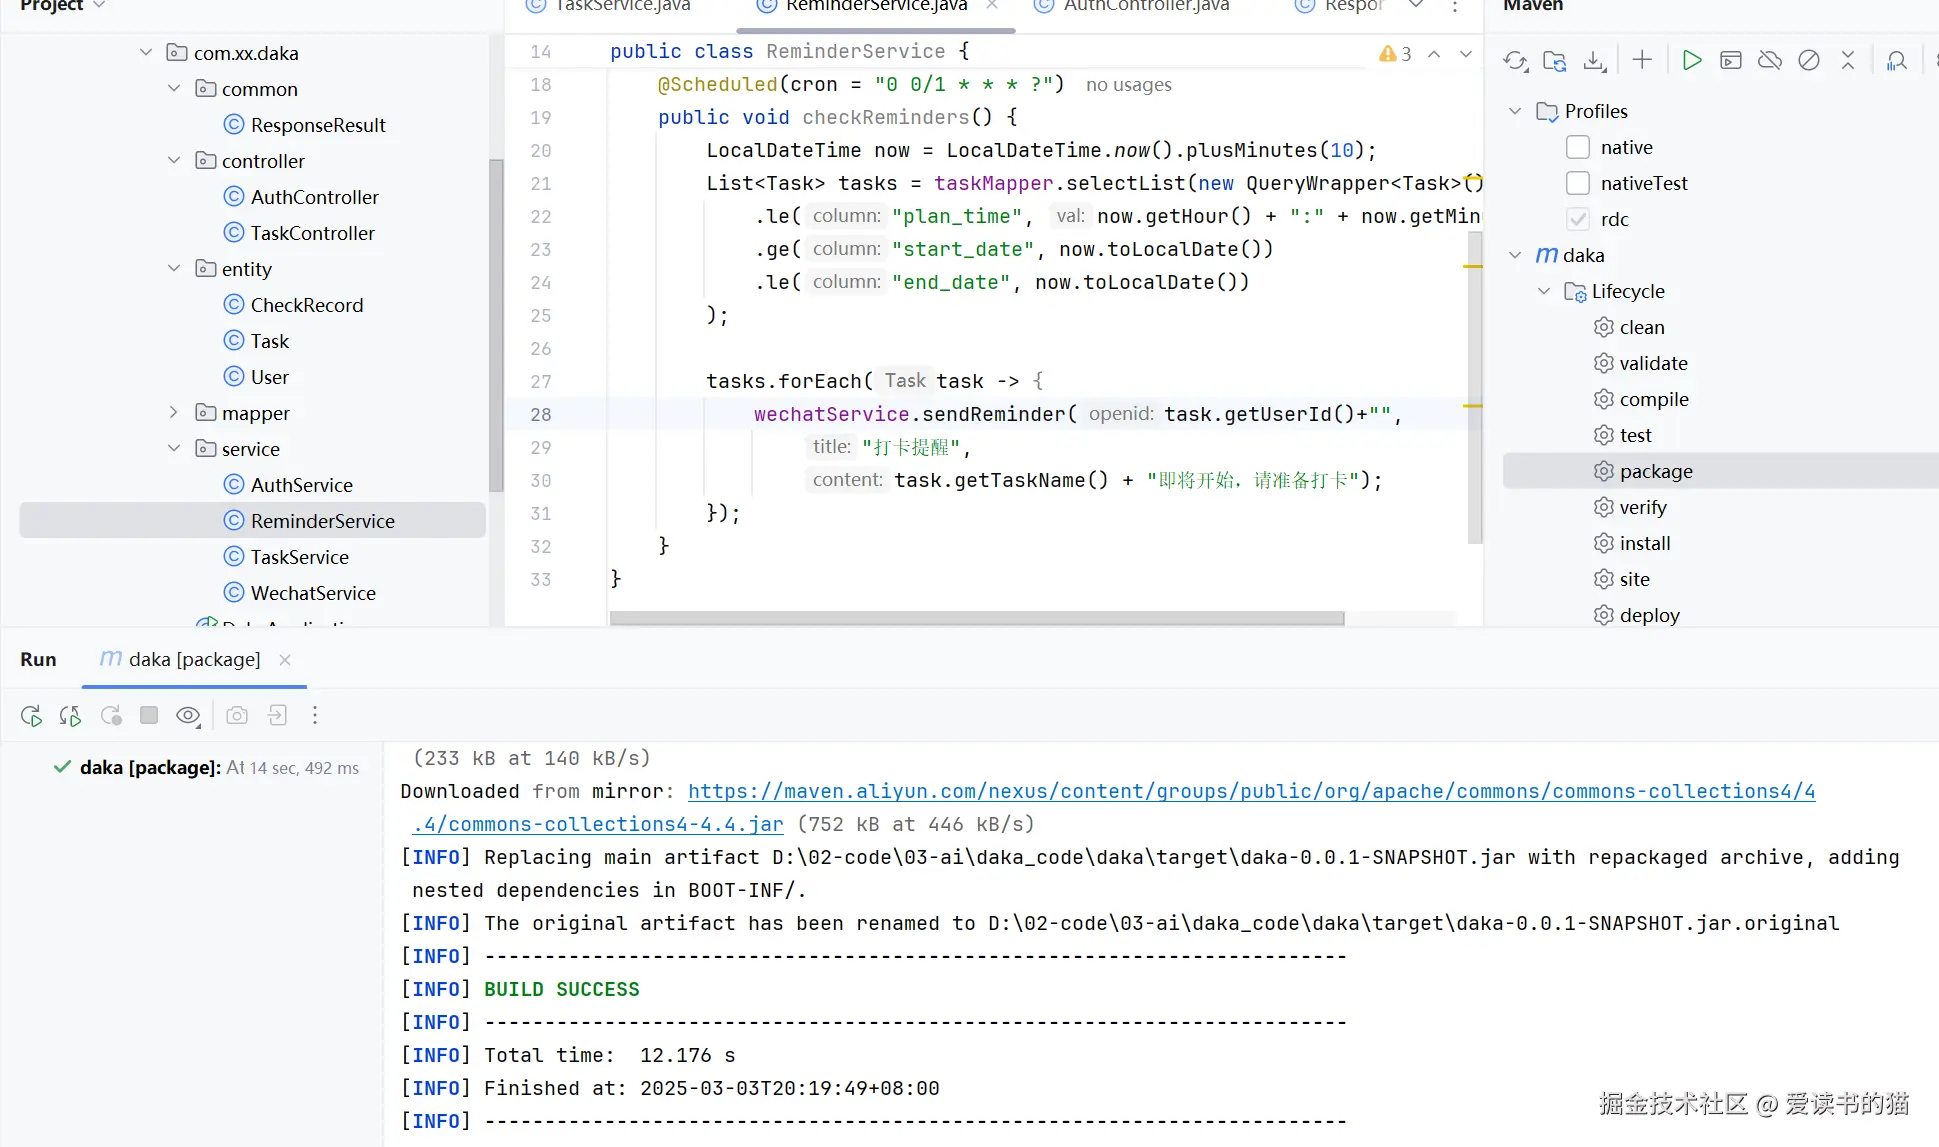Click Maven download sources icon
This screenshot has width=1939, height=1147.
pos(1594,61)
